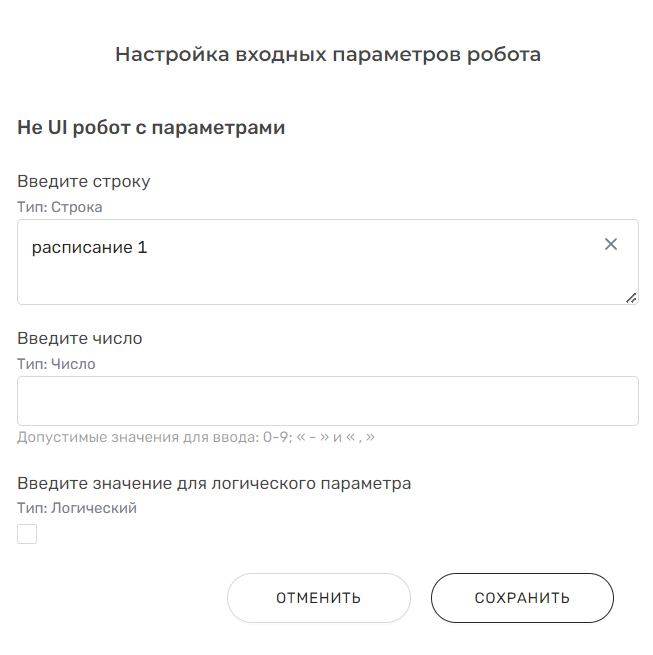653x655 pixels.
Task: Click the dialog title 'Настройка входных параметров робота'
Action: click(328, 55)
